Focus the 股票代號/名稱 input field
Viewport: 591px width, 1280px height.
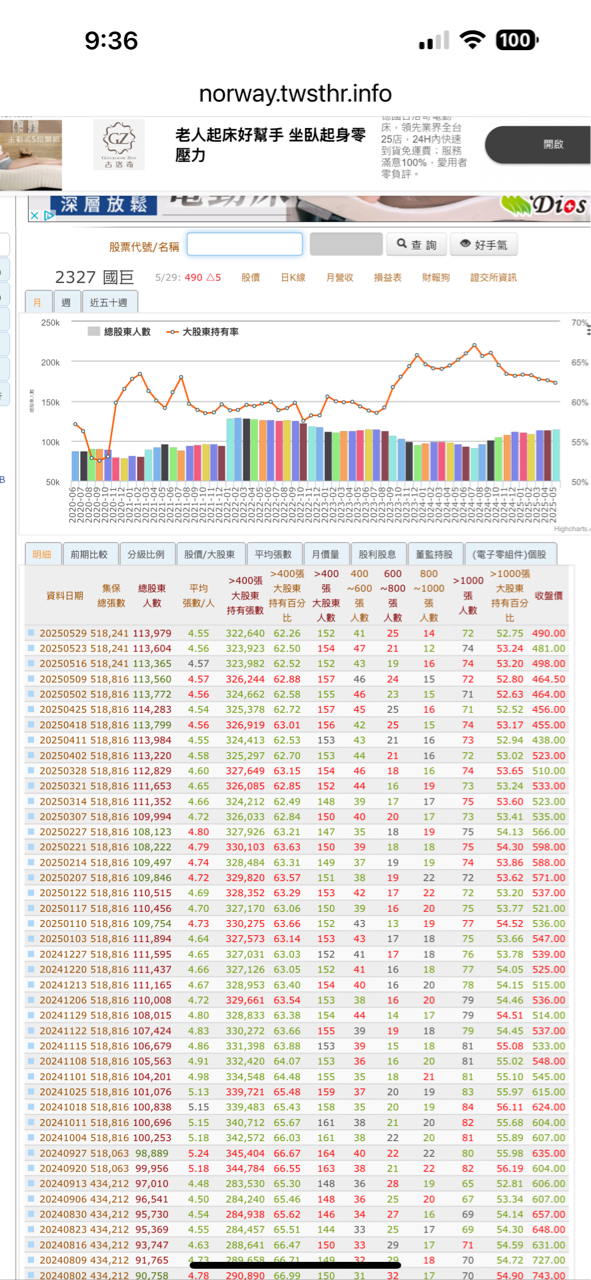244,244
